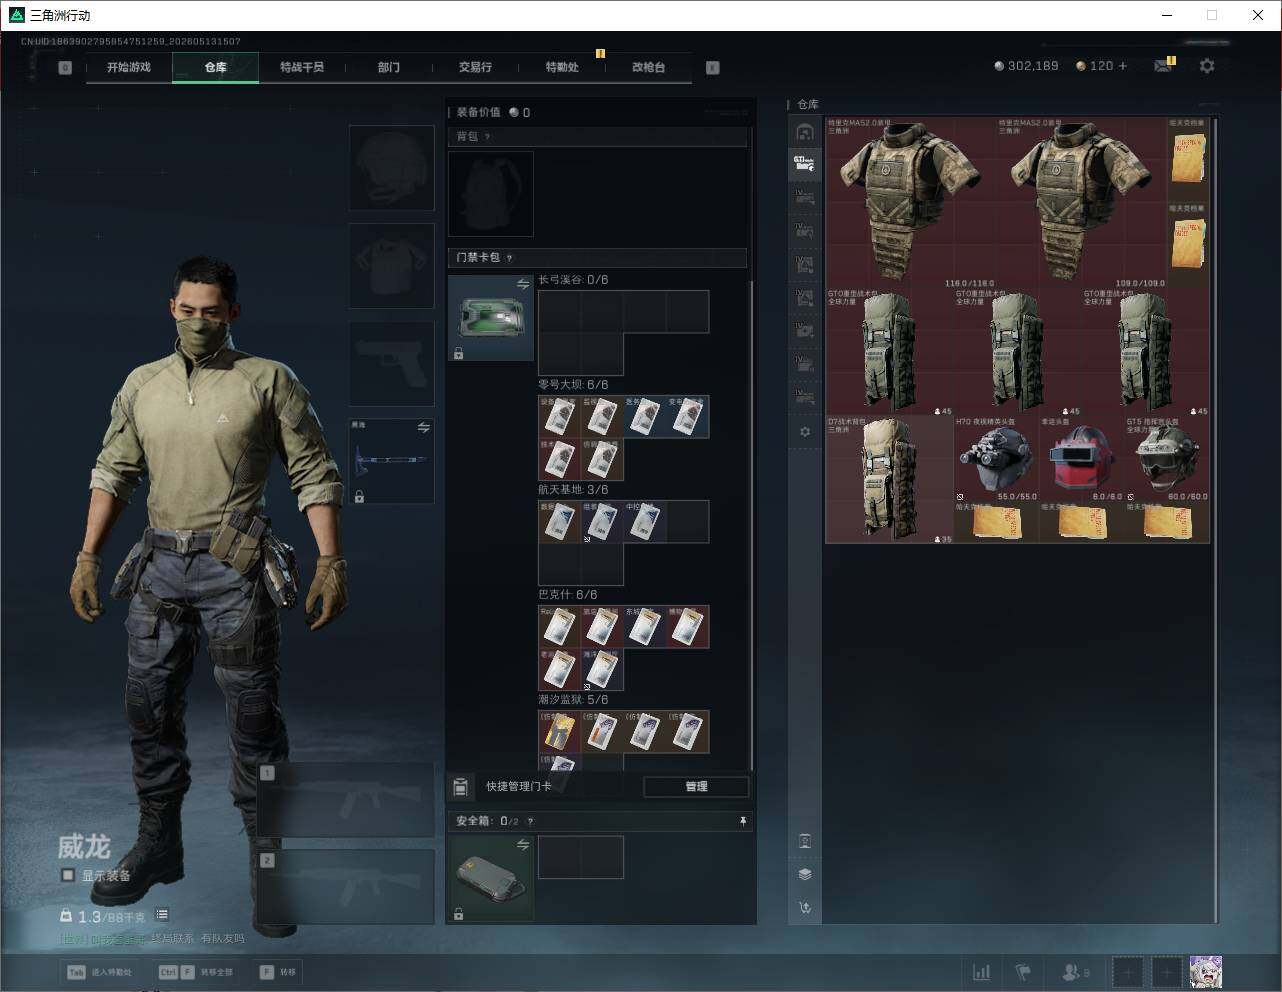Image resolution: width=1282 pixels, height=992 pixels.
Task: Select the MAS2.0 armor with 109.0 durability
Action: click(1082, 203)
